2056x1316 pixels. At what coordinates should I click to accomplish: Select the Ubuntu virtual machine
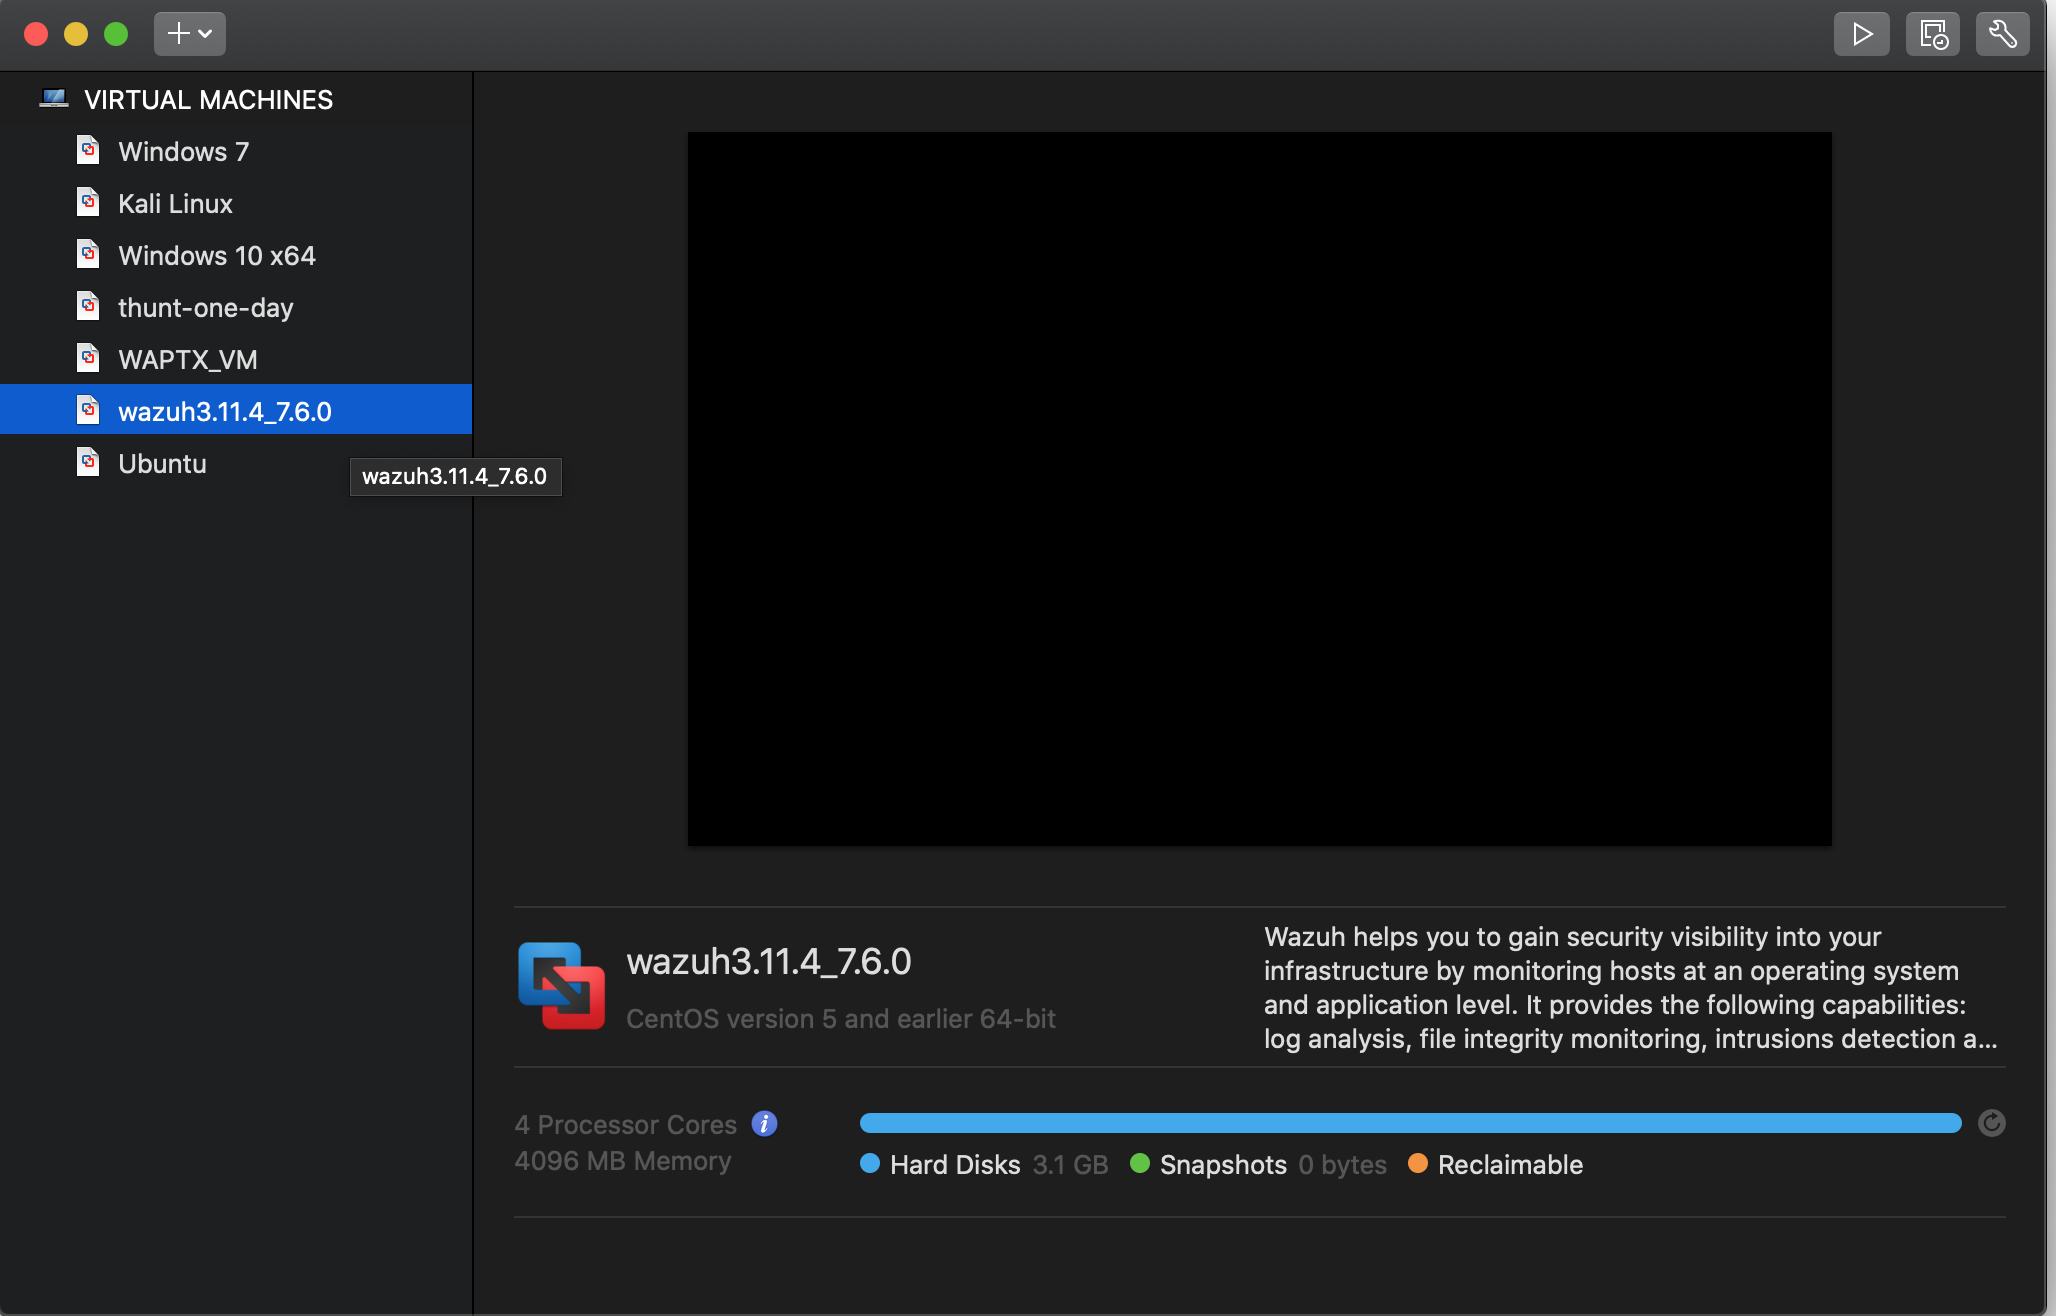tap(162, 464)
